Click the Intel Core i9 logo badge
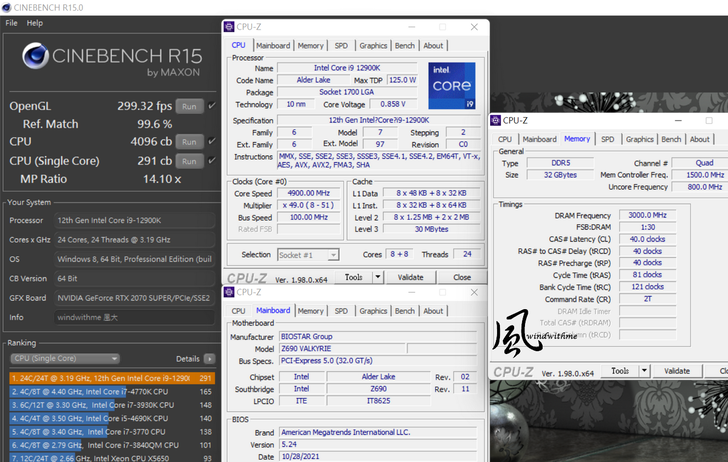Image resolution: width=728 pixels, height=462 pixels. [x=451, y=86]
